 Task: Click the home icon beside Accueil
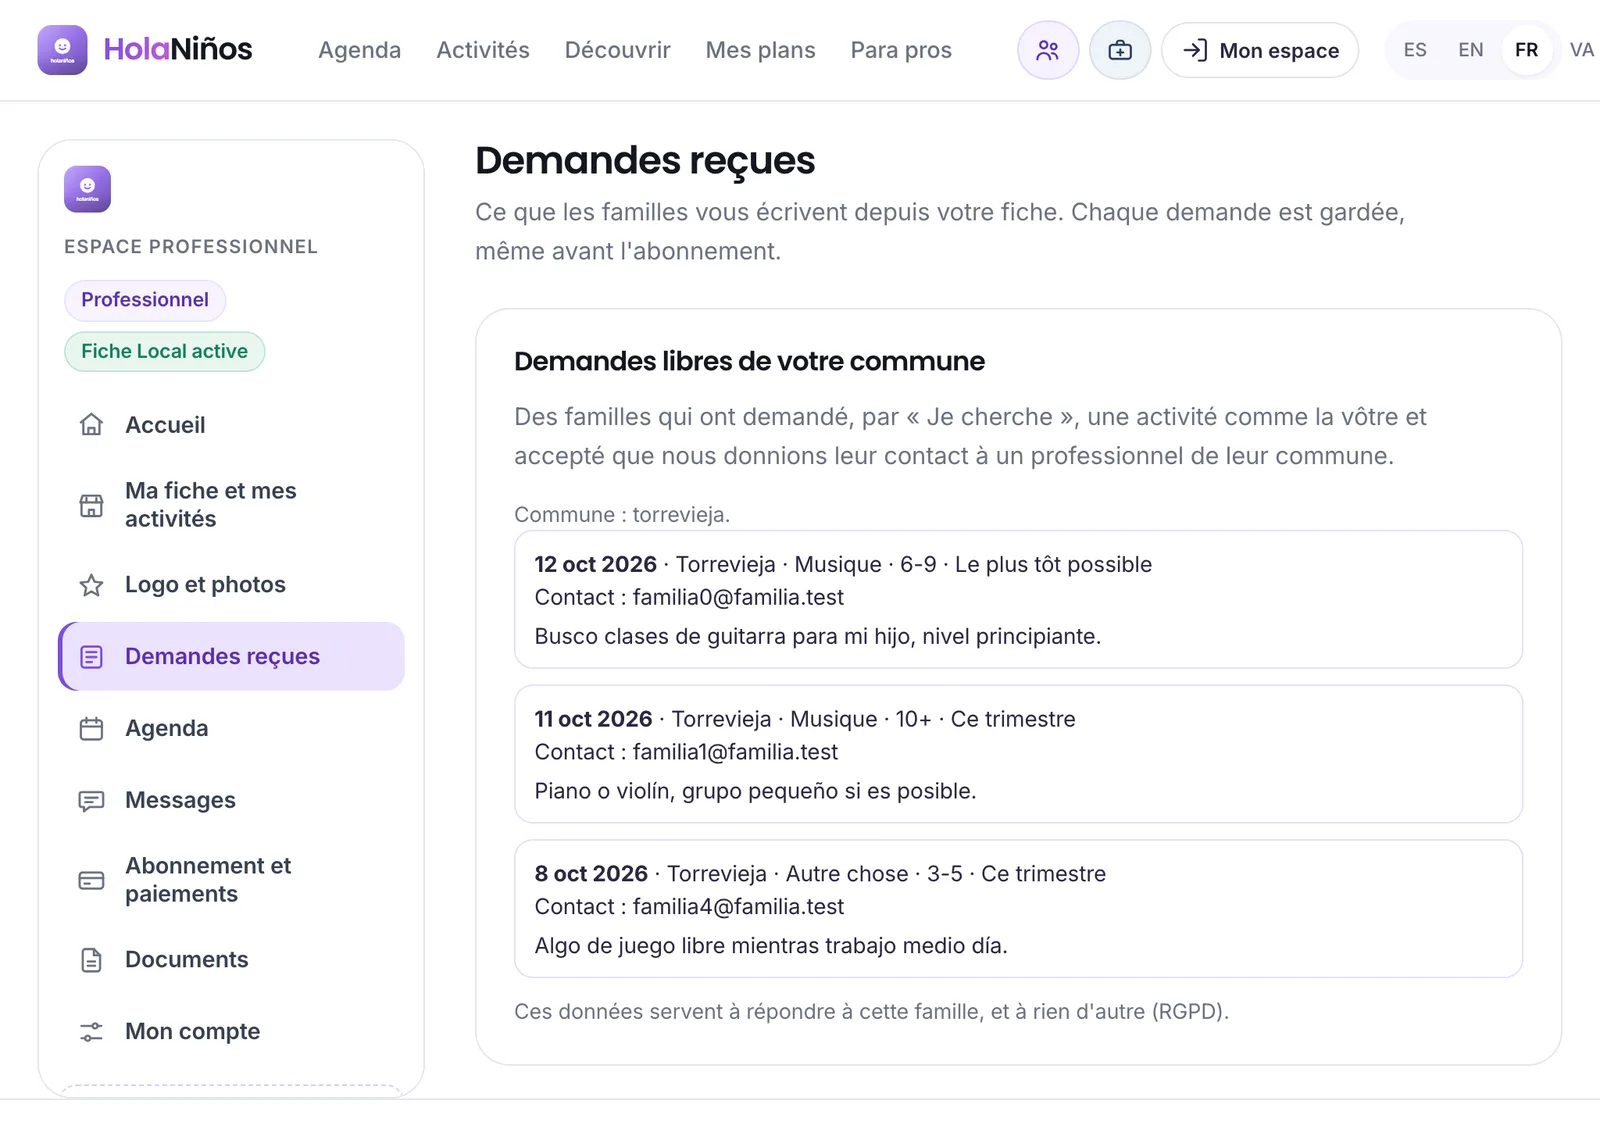click(x=91, y=425)
